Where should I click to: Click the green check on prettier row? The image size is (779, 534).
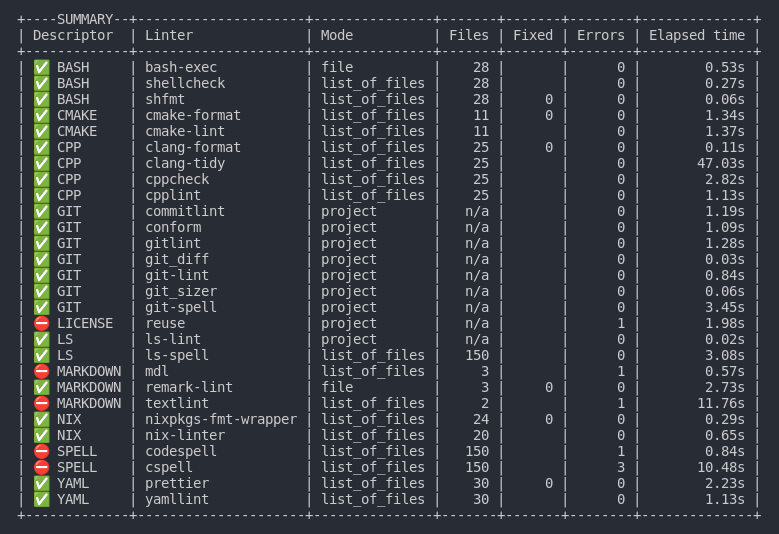[41, 483]
